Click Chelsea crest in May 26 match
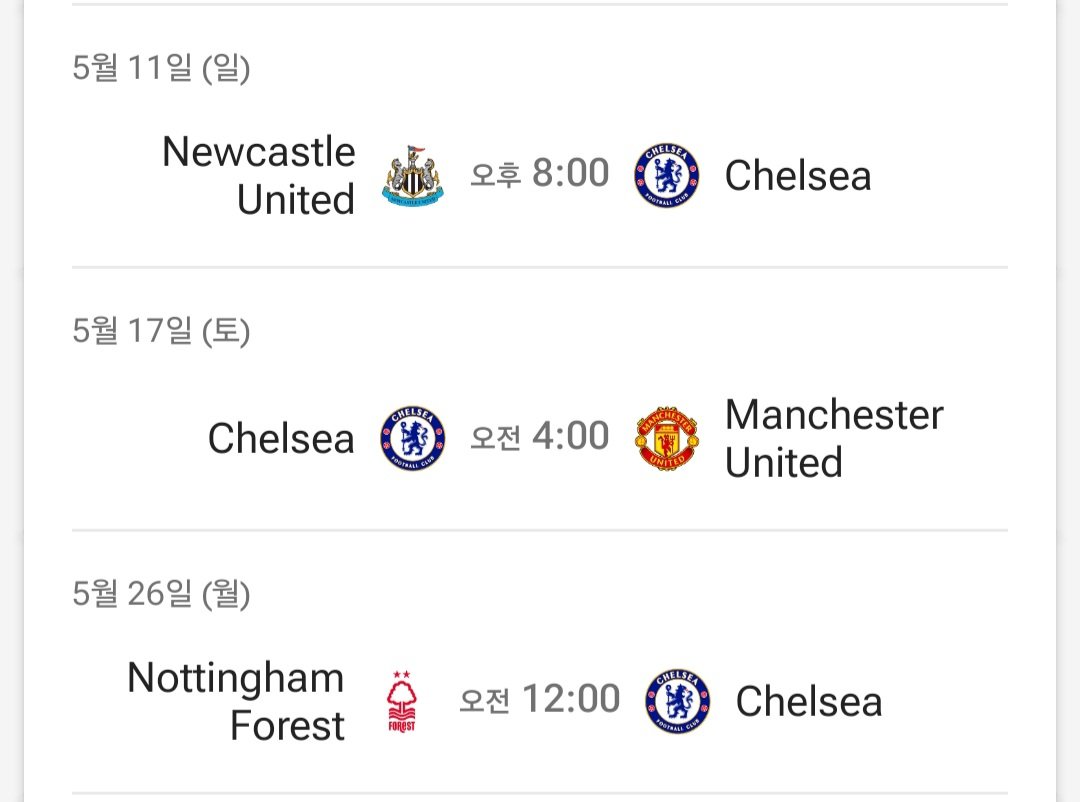The image size is (1080, 802). click(677, 701)
